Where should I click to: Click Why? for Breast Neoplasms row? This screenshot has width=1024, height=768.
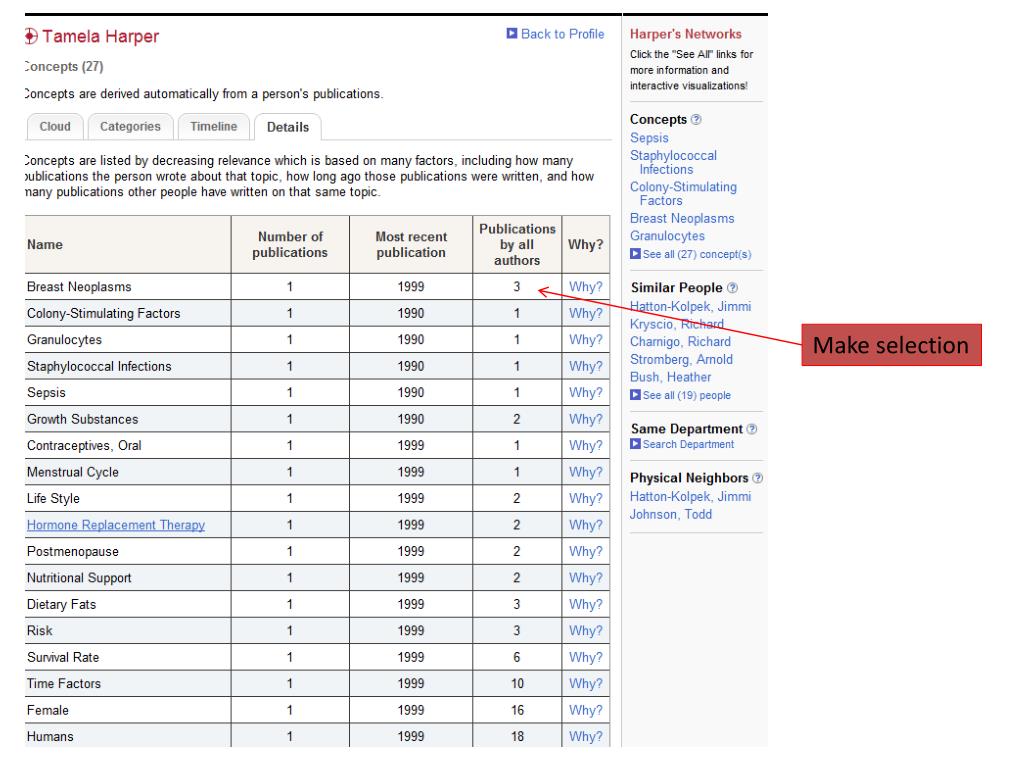tap(585, 287)
